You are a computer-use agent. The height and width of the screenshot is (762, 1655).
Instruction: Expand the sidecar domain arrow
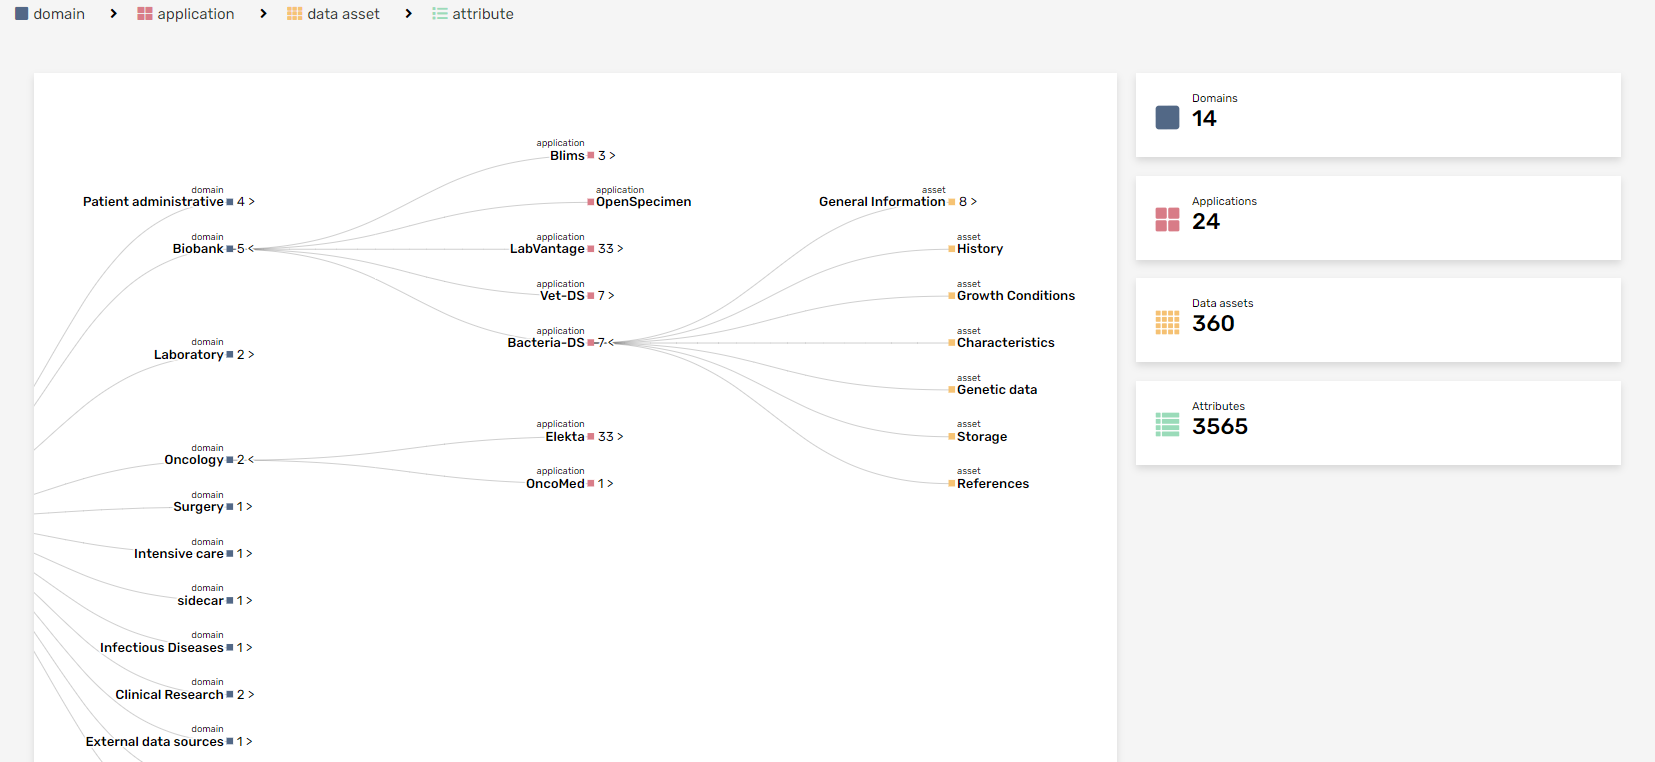coord(250,601)
